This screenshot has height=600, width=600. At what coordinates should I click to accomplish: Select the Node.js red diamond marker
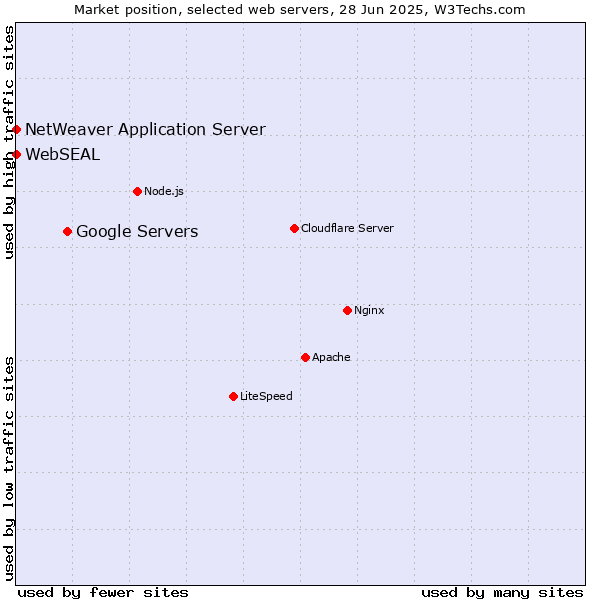(x=138, y=191)
